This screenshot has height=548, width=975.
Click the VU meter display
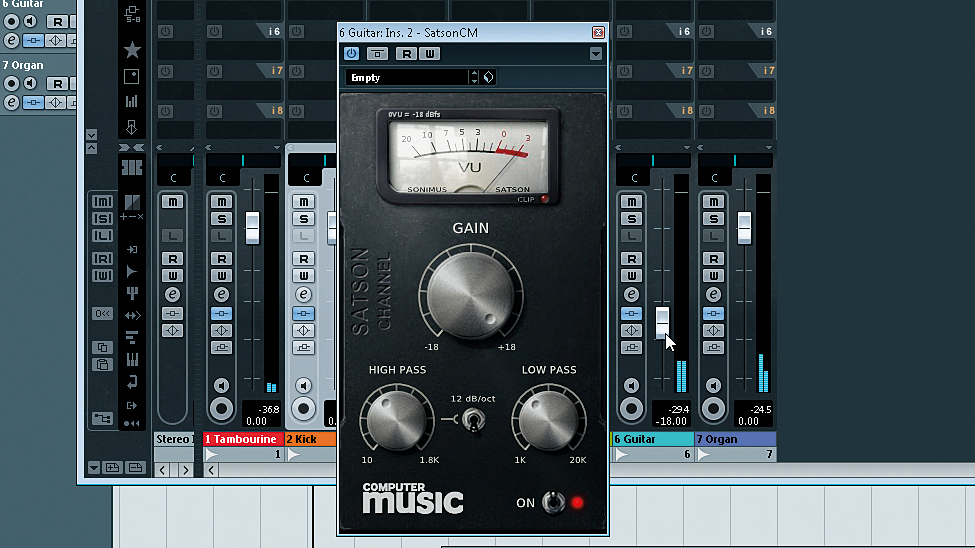pyautogui.click(x=468, y=156)
